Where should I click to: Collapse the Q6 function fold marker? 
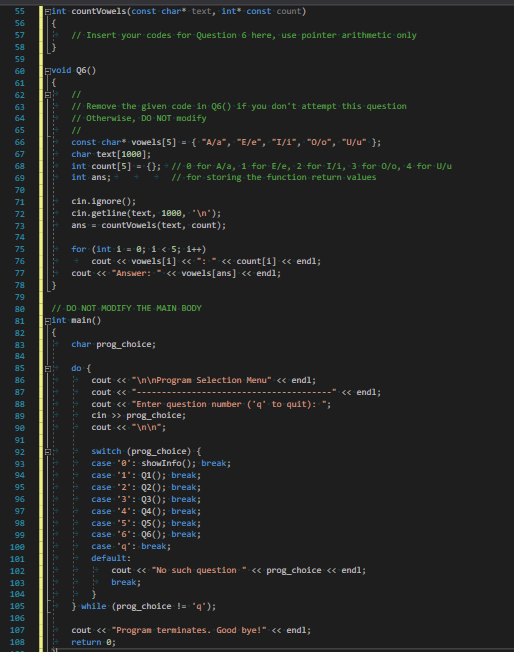[x=48, y=71]
